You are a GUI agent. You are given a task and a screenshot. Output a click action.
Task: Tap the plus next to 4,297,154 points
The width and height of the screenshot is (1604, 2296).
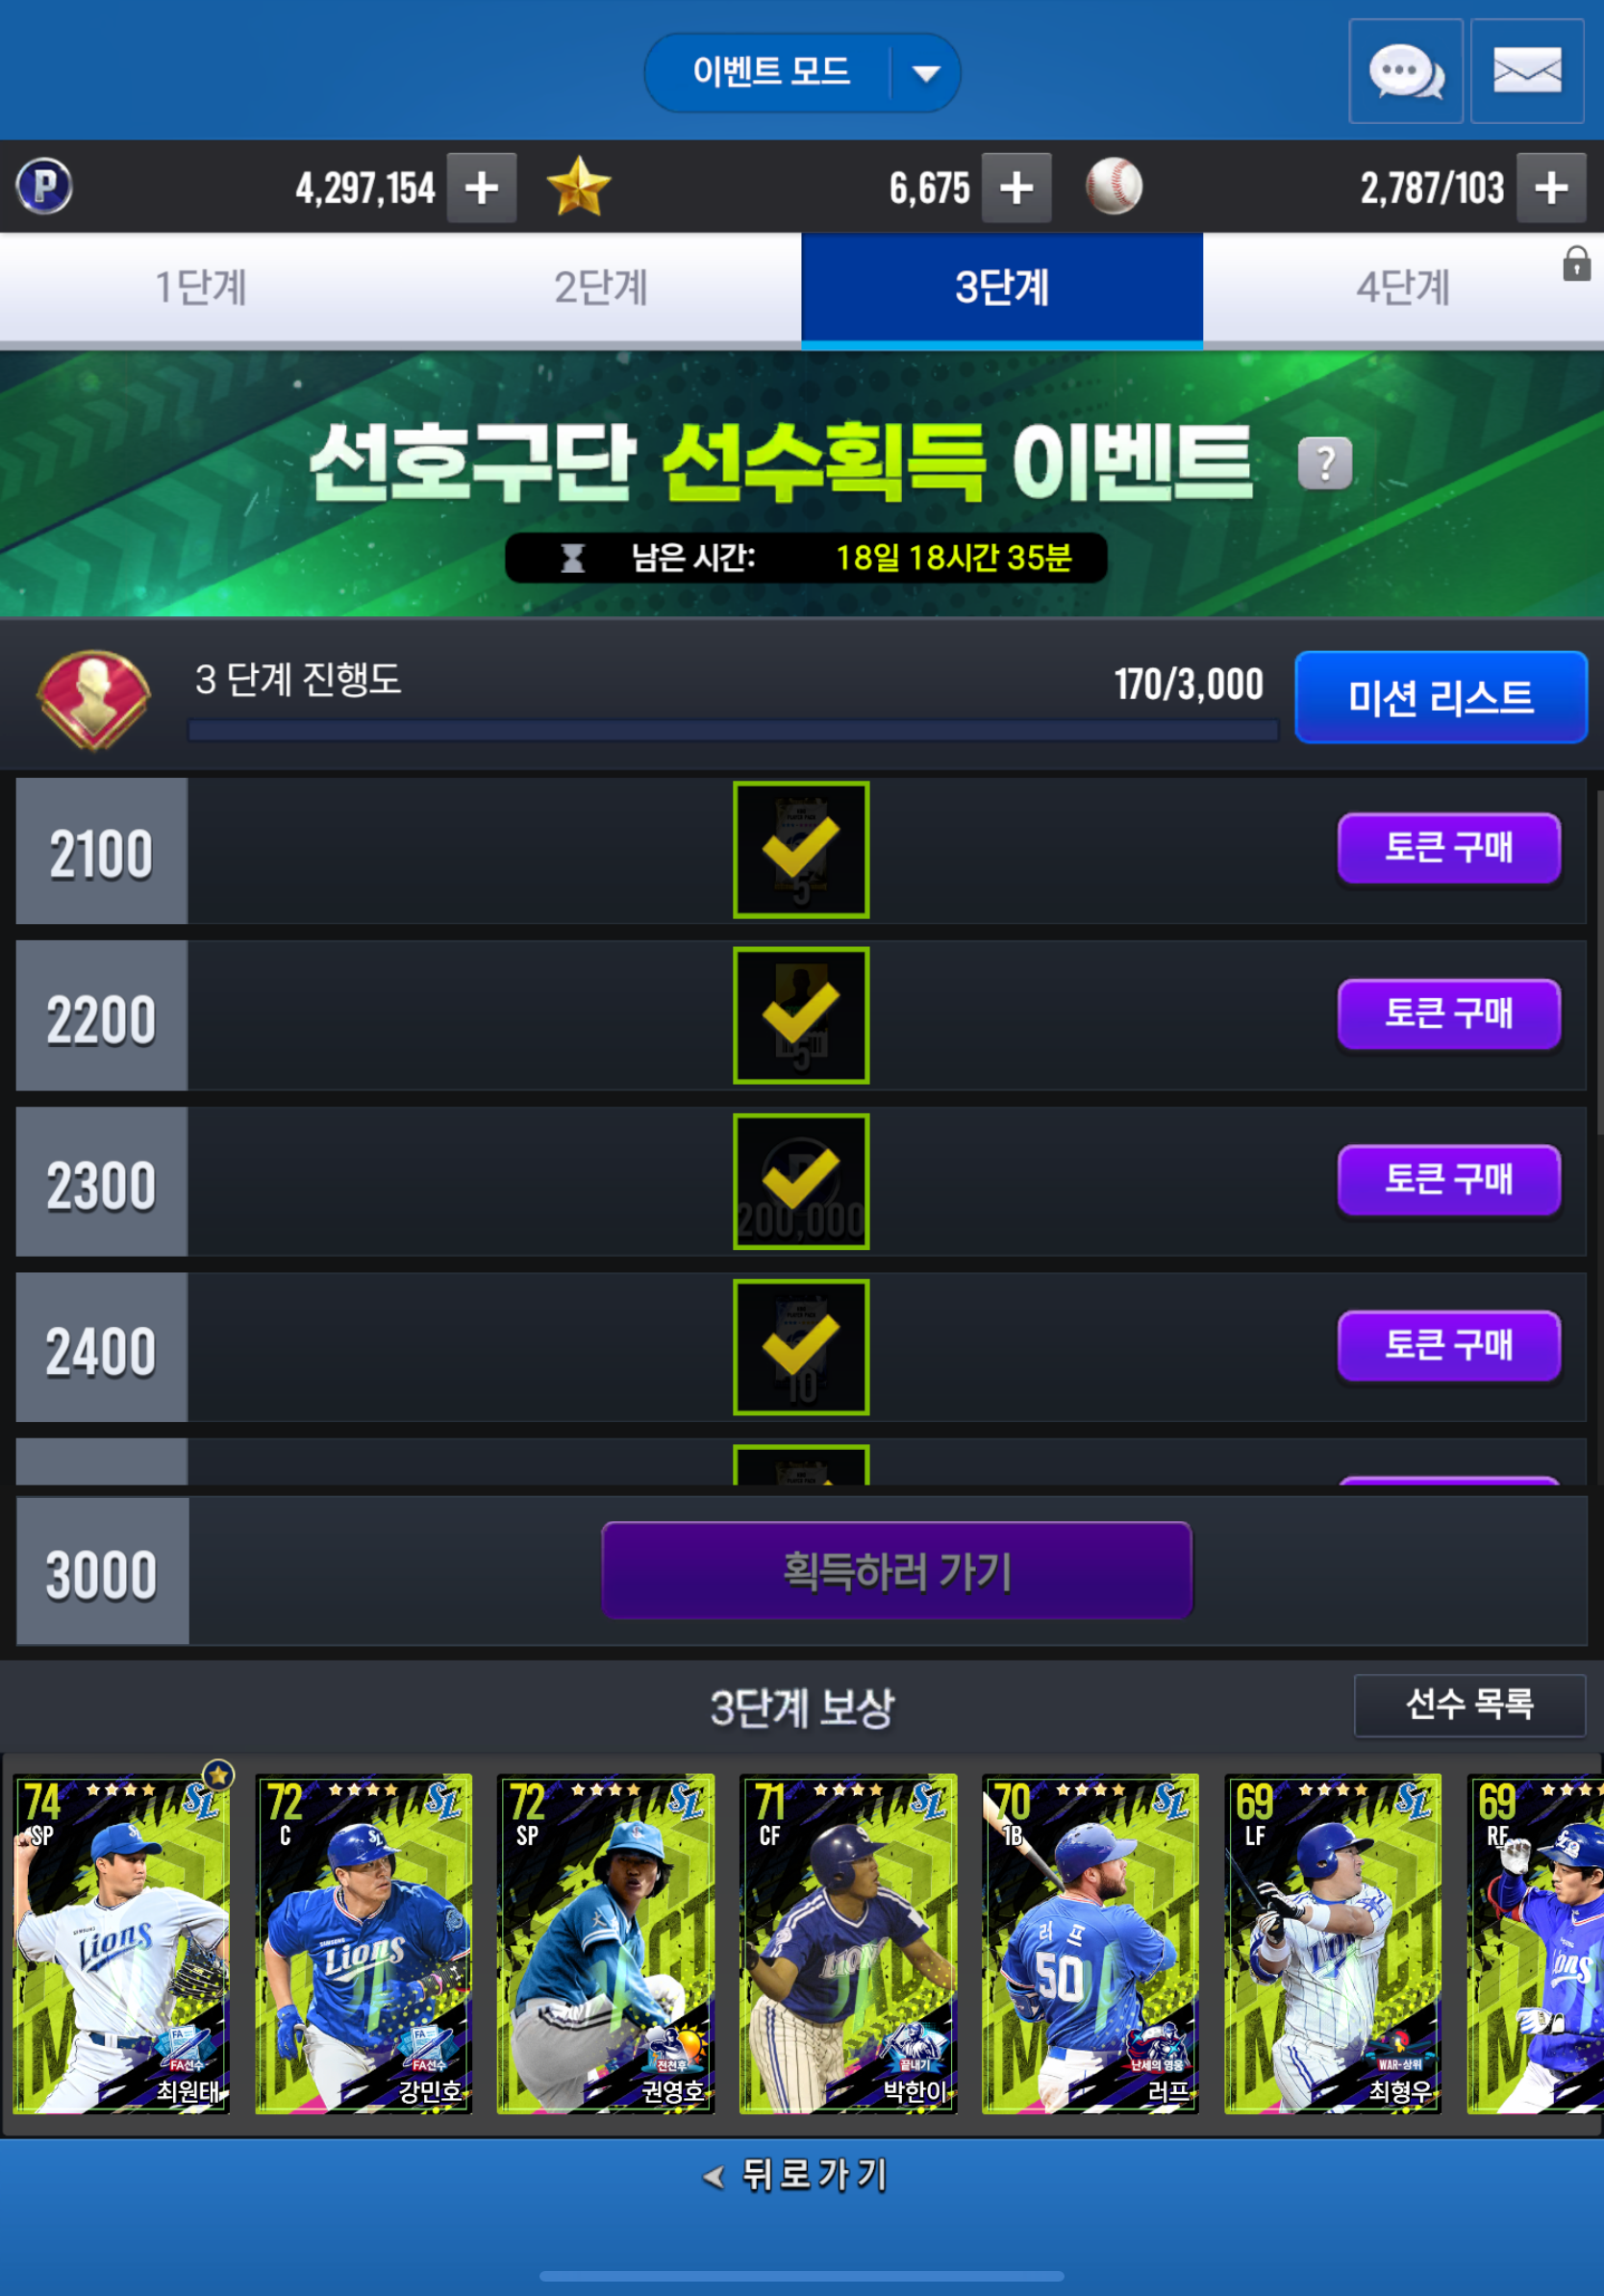[x=481, y=187]
